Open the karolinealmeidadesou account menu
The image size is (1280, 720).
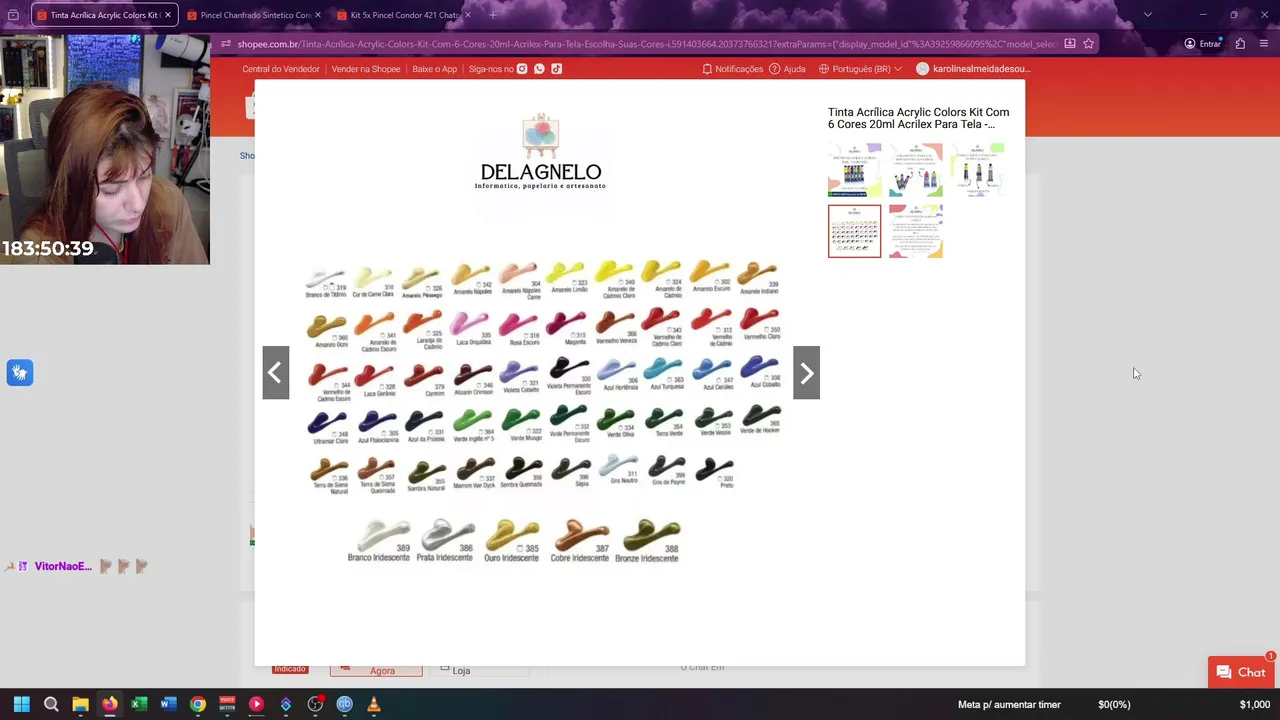click(x=972, y=69)
